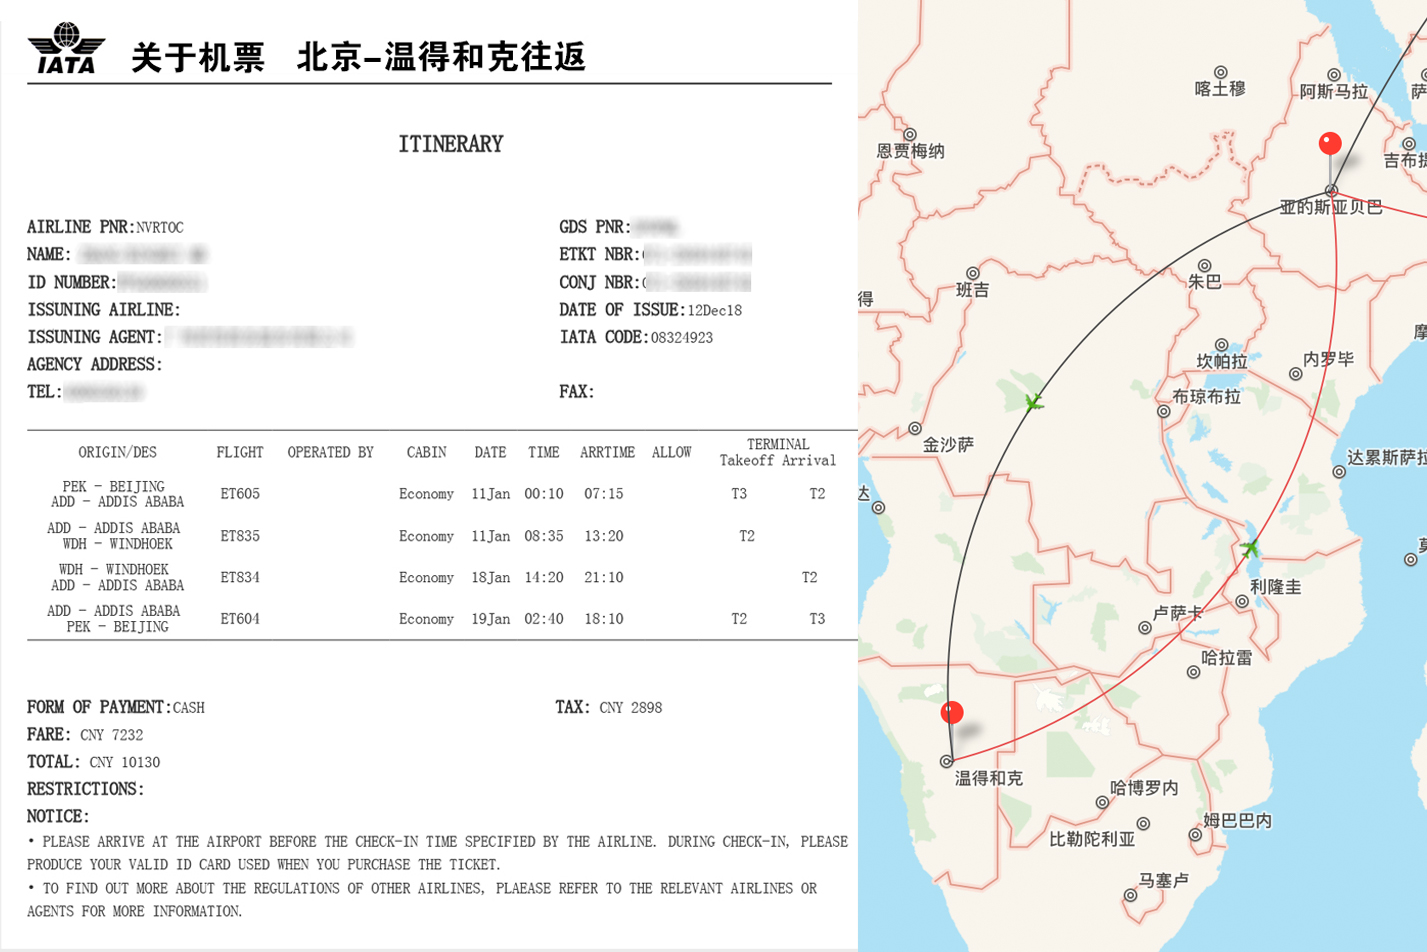
Task: Click the payment form value CASH
Action: [189, 708]
